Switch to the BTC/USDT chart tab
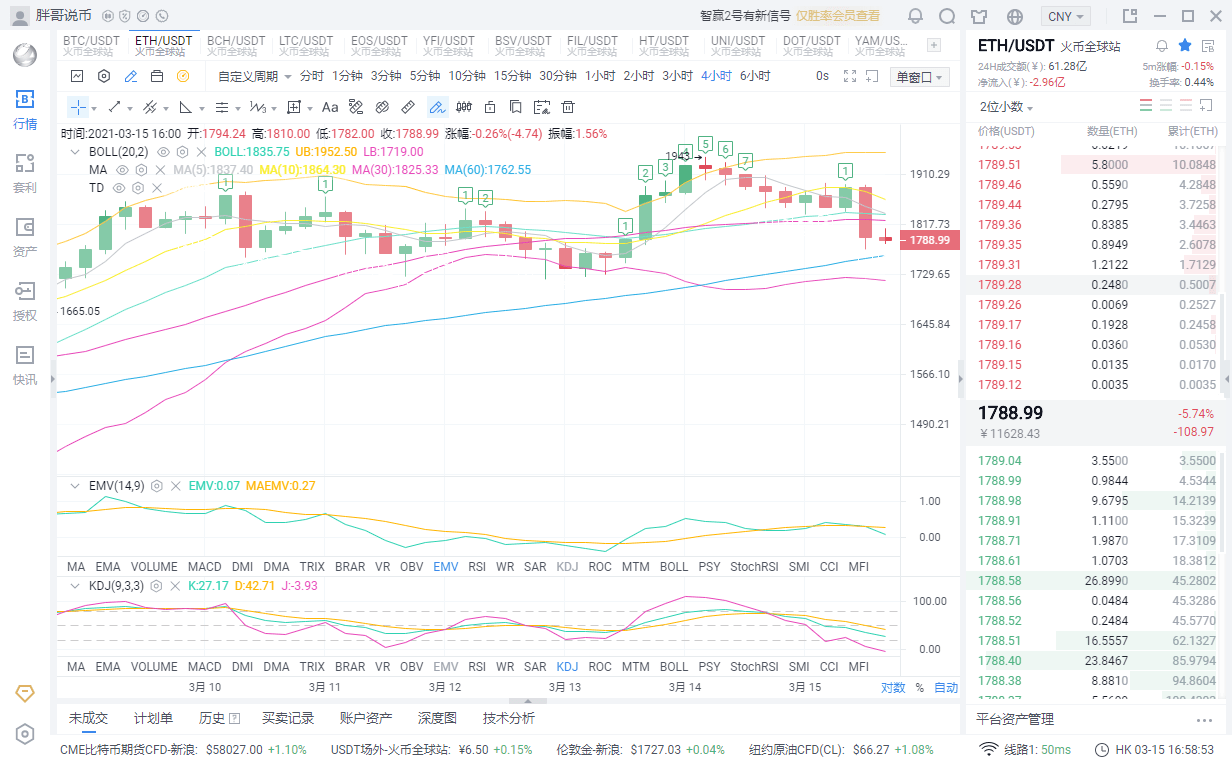Image resolution: width=1232 pixels, height=765 pixels. (x=91, y=45)
